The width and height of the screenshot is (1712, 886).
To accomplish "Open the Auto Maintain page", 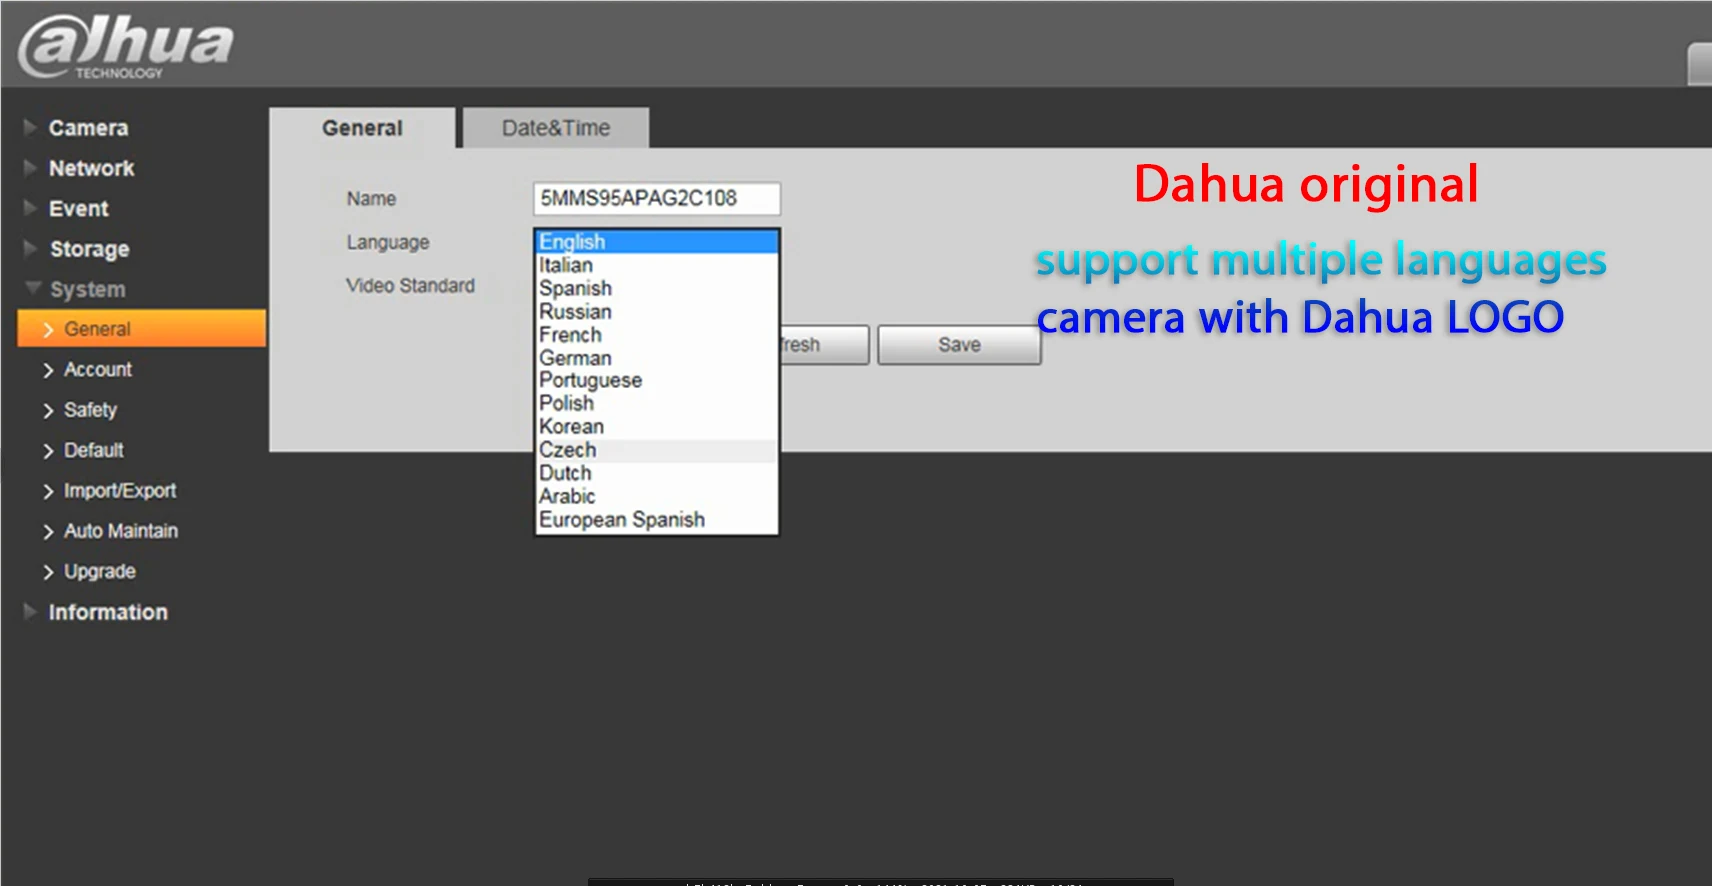I will [121, 531].
